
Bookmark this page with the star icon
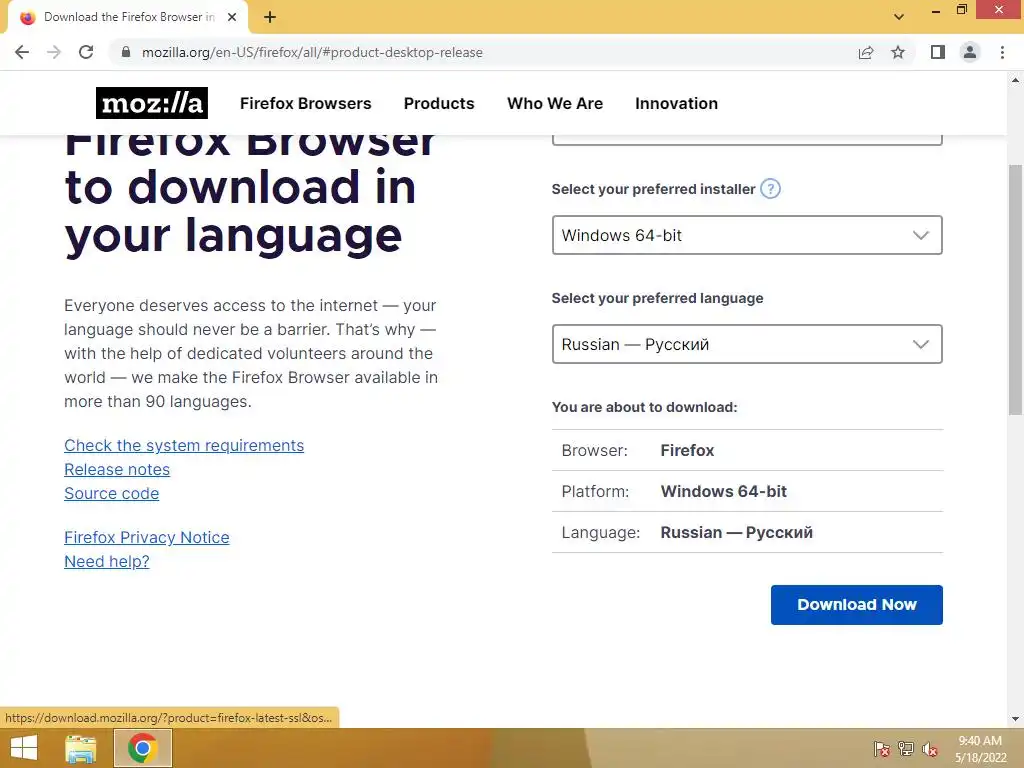pyautogui.click(x=898, y=52)
